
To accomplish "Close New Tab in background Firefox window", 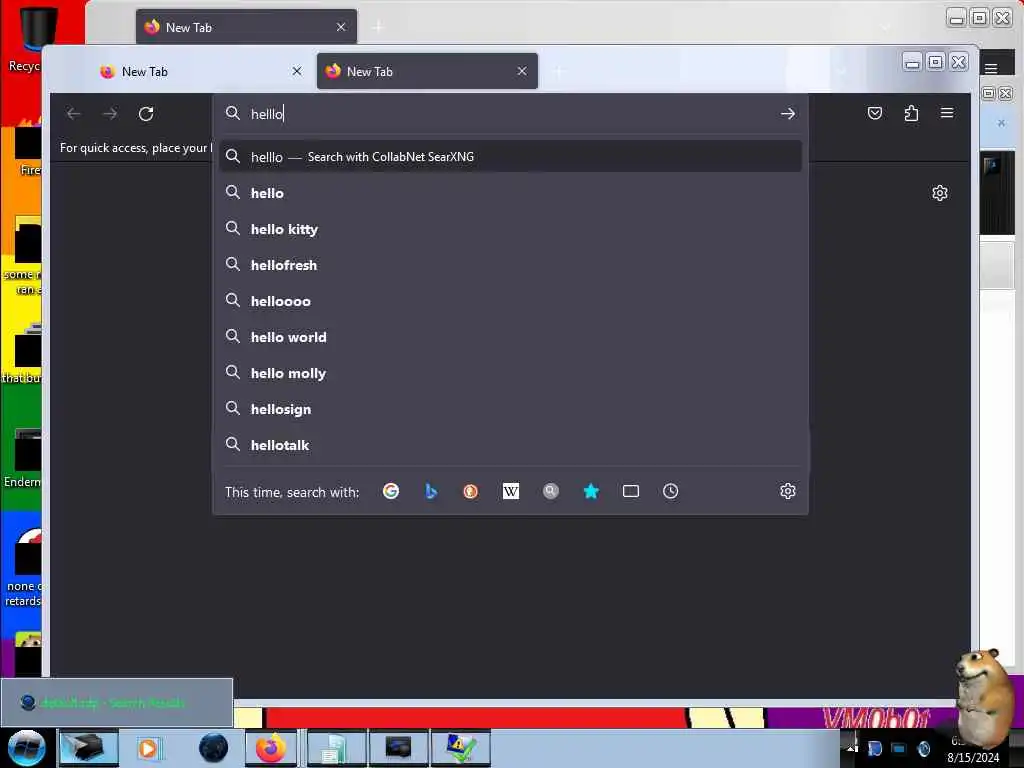I will [x=341, y=27].
